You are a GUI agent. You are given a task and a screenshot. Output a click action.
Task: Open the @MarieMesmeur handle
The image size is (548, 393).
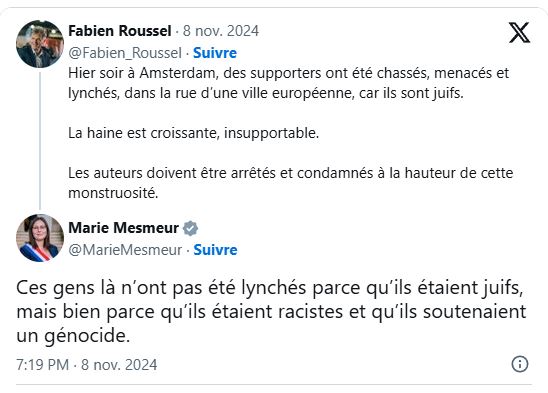125,250
